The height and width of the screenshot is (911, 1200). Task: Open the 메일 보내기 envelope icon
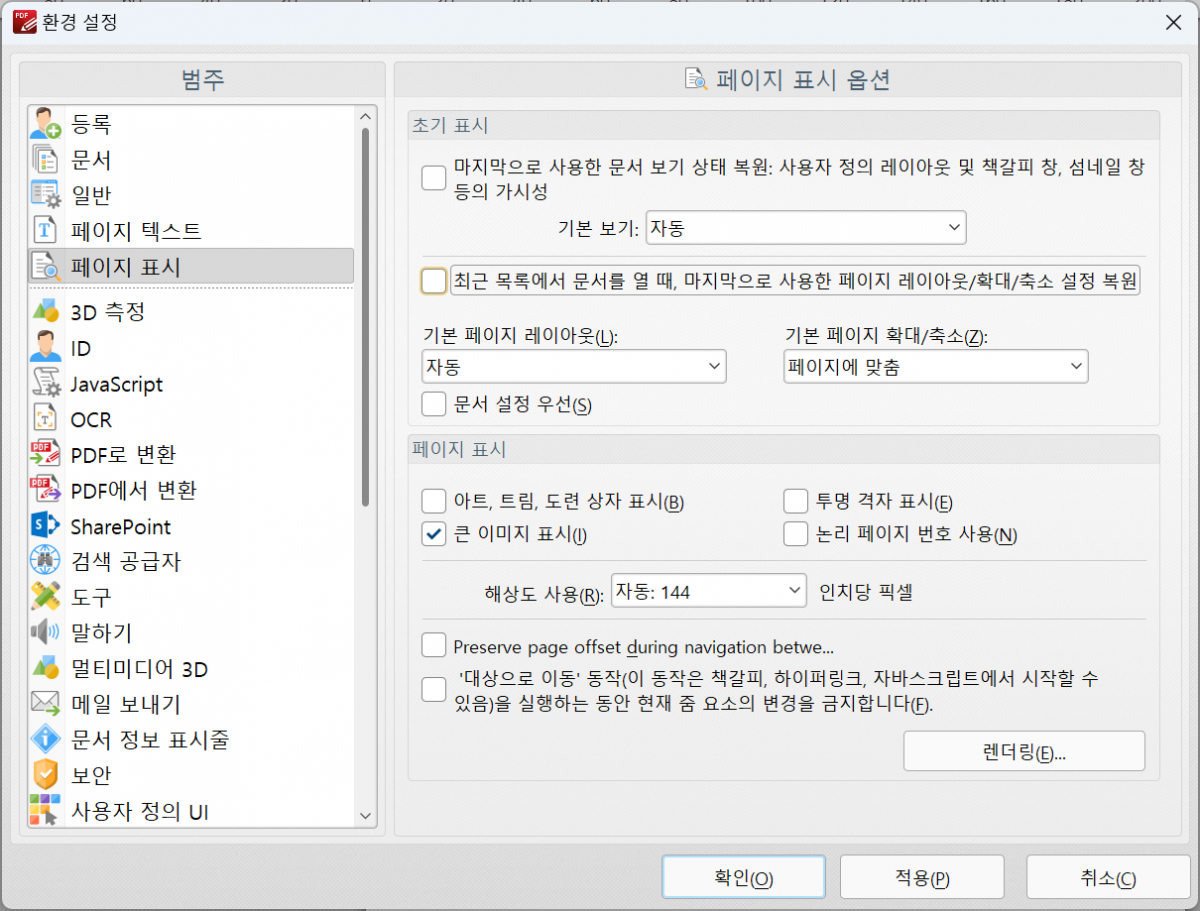45,704
